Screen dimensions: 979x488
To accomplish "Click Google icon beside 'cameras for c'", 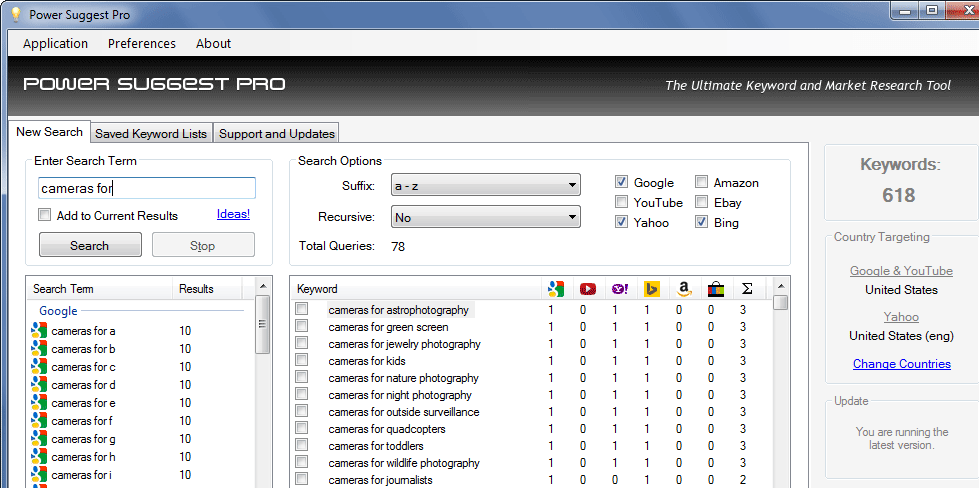I will [x=39, y=367].
